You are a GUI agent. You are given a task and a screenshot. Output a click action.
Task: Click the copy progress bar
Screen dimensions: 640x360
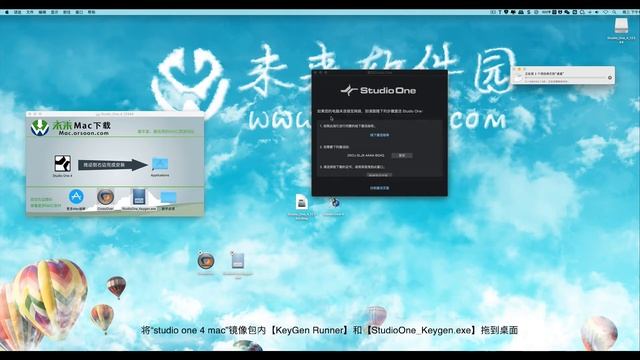(x=565, y=78)
